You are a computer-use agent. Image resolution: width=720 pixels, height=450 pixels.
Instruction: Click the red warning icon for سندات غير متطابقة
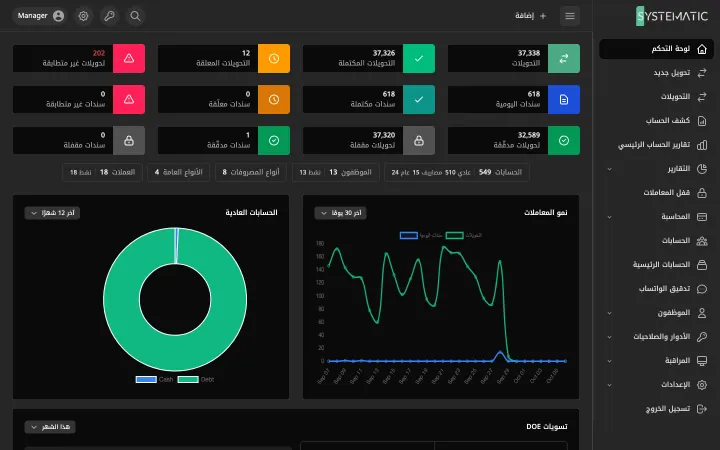[129, 99]
